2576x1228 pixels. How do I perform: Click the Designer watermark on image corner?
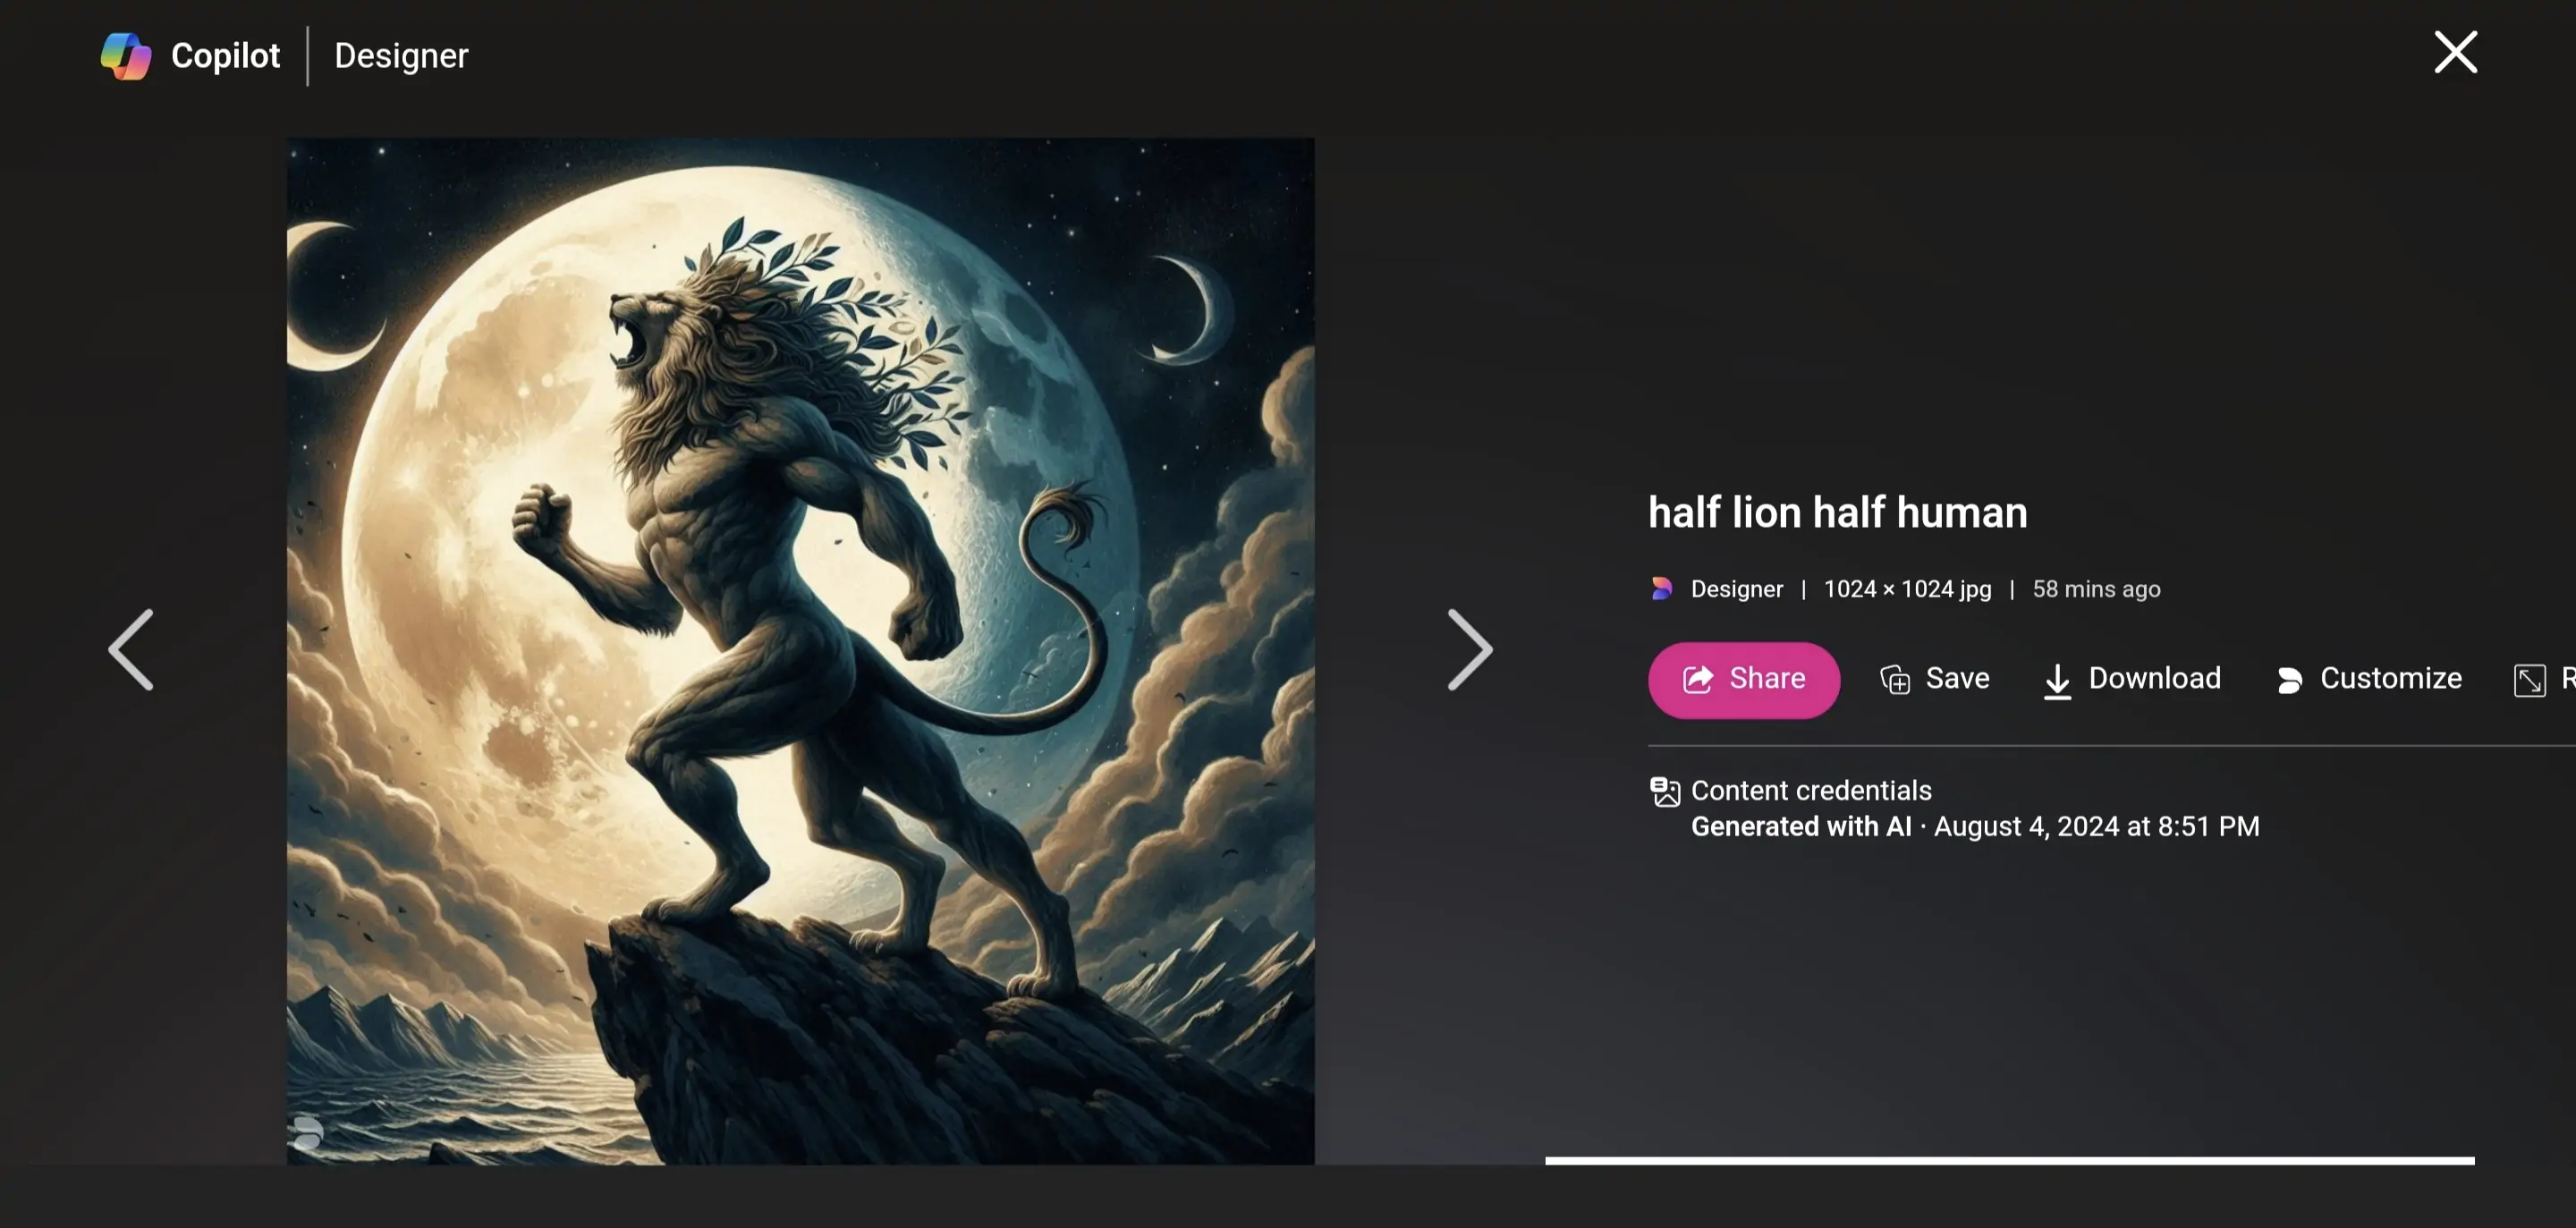tap(308, 1133)
